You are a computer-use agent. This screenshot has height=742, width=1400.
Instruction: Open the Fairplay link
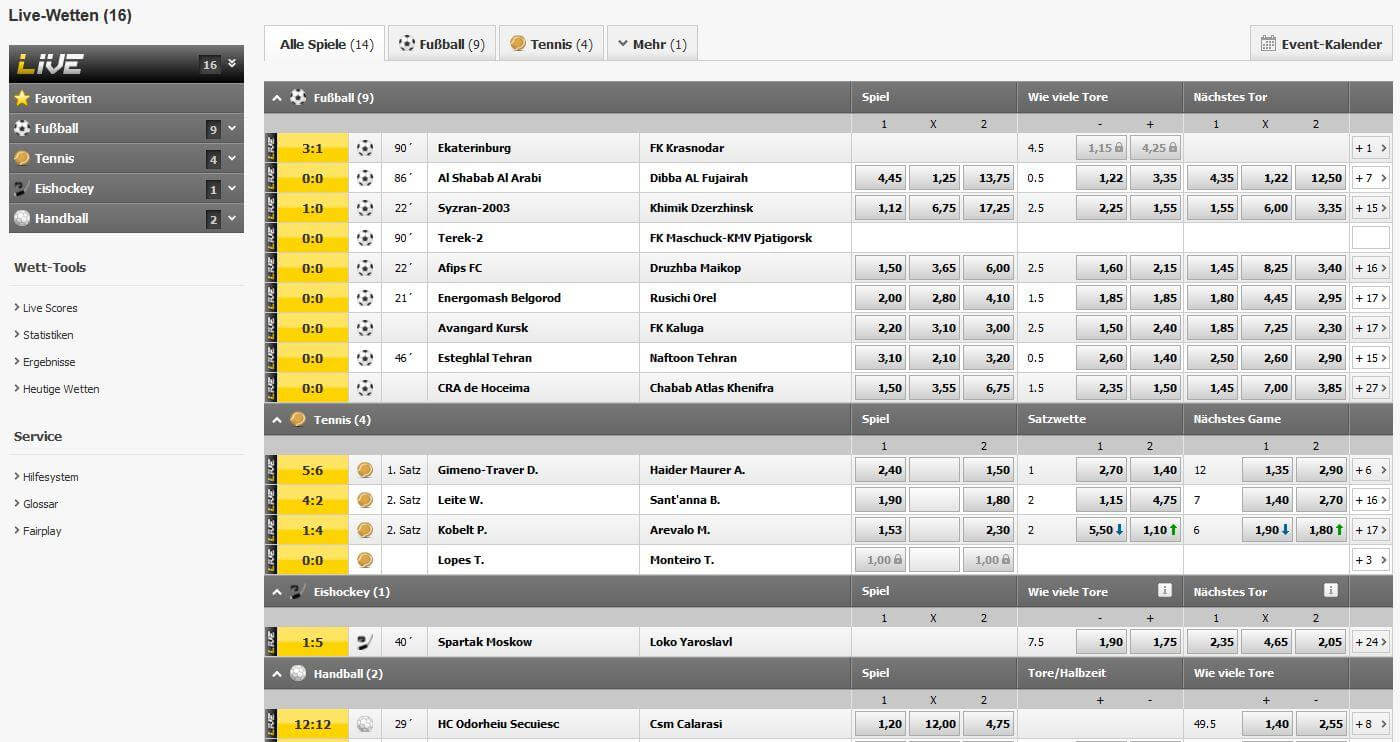pyautogui.click(x=42, y=531)
